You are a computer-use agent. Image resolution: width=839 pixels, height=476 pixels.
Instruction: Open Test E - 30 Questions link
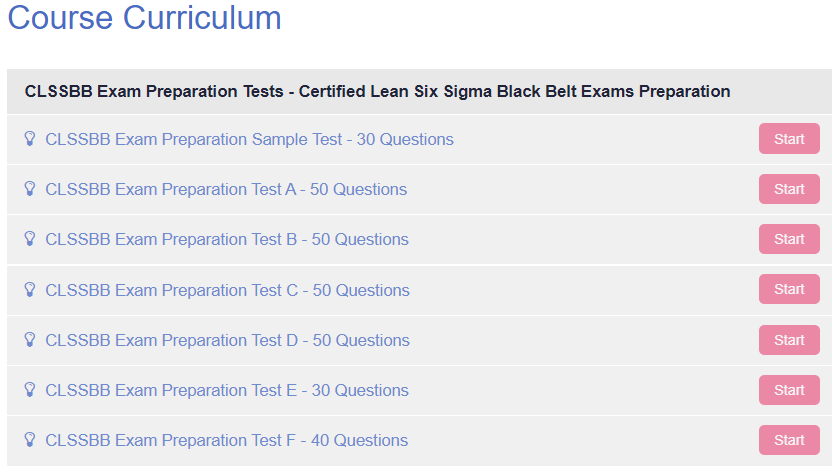(x=227, y=390)
